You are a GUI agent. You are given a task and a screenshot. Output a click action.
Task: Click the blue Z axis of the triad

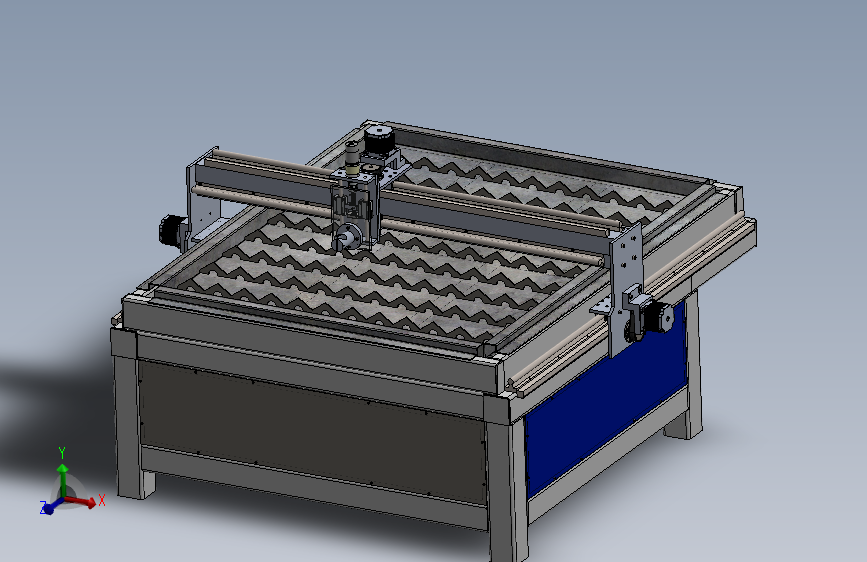pos(53,506)
